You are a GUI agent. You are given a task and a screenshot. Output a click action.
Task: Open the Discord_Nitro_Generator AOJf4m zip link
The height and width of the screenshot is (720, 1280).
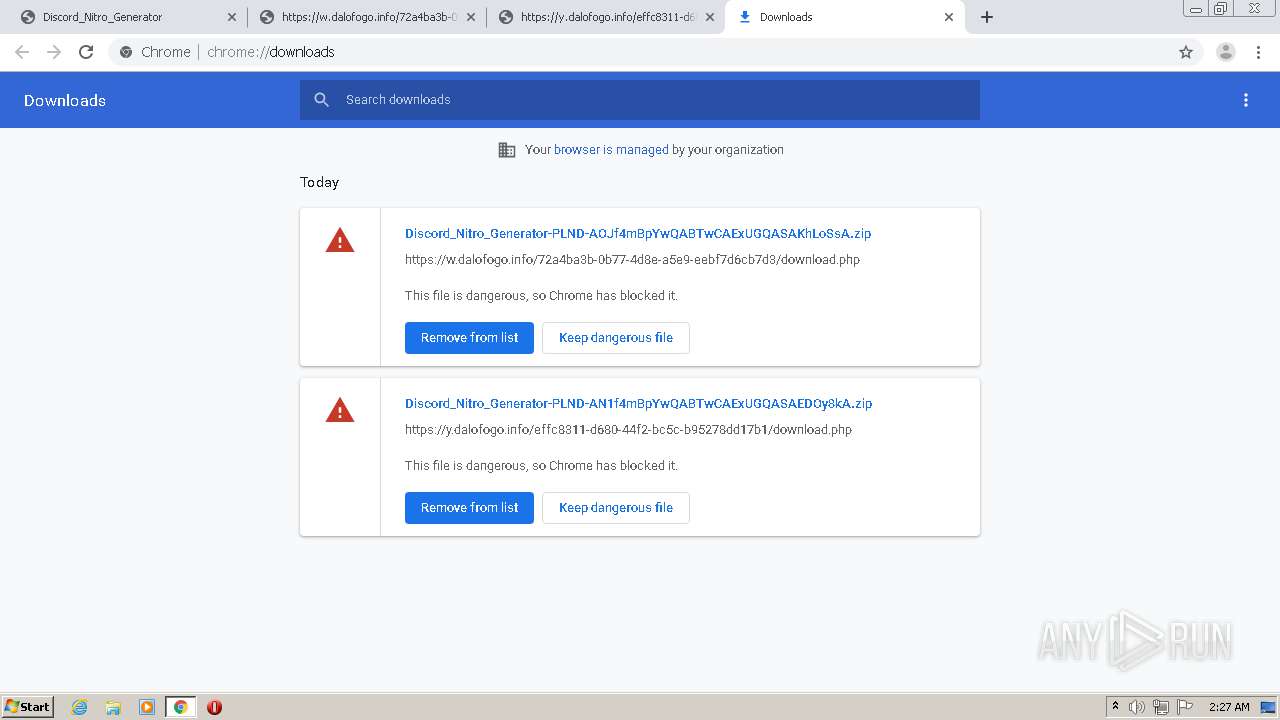pyautogui.click(x=638, y=234)
